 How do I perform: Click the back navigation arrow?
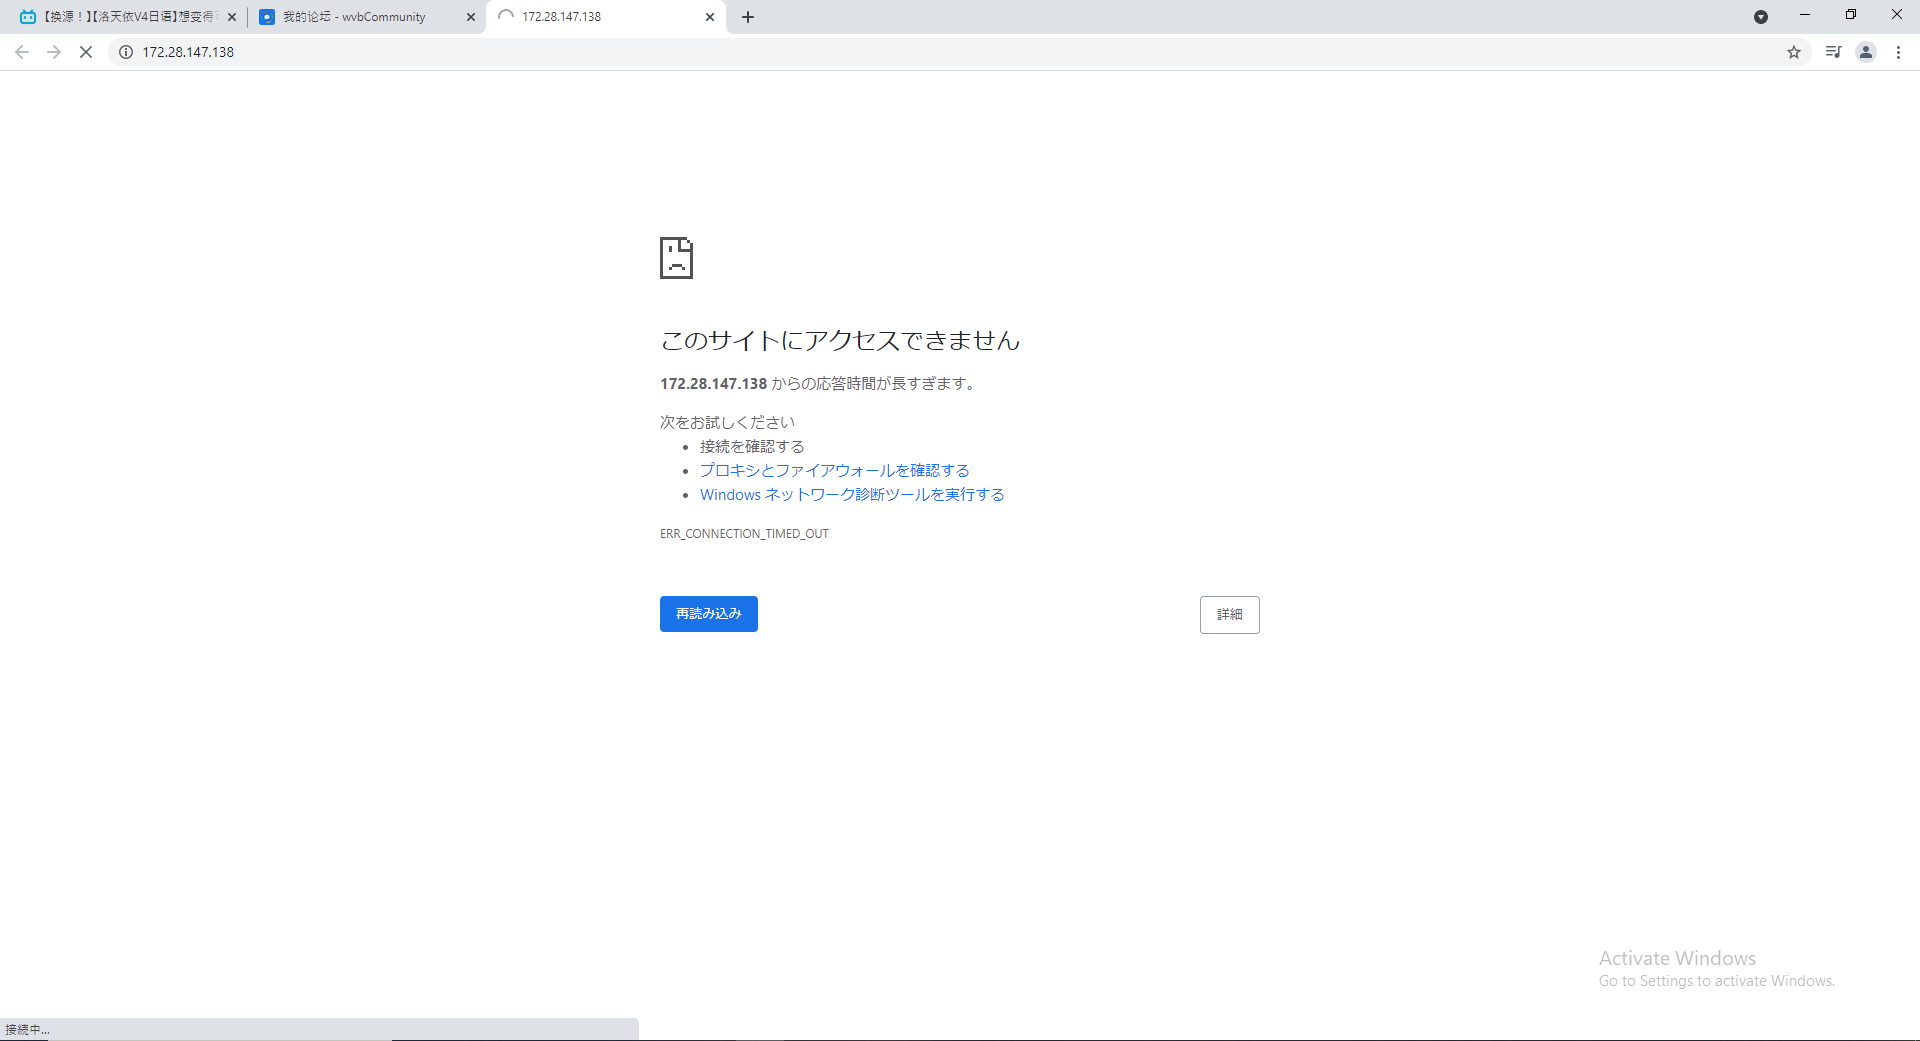(x=22, y=52)
